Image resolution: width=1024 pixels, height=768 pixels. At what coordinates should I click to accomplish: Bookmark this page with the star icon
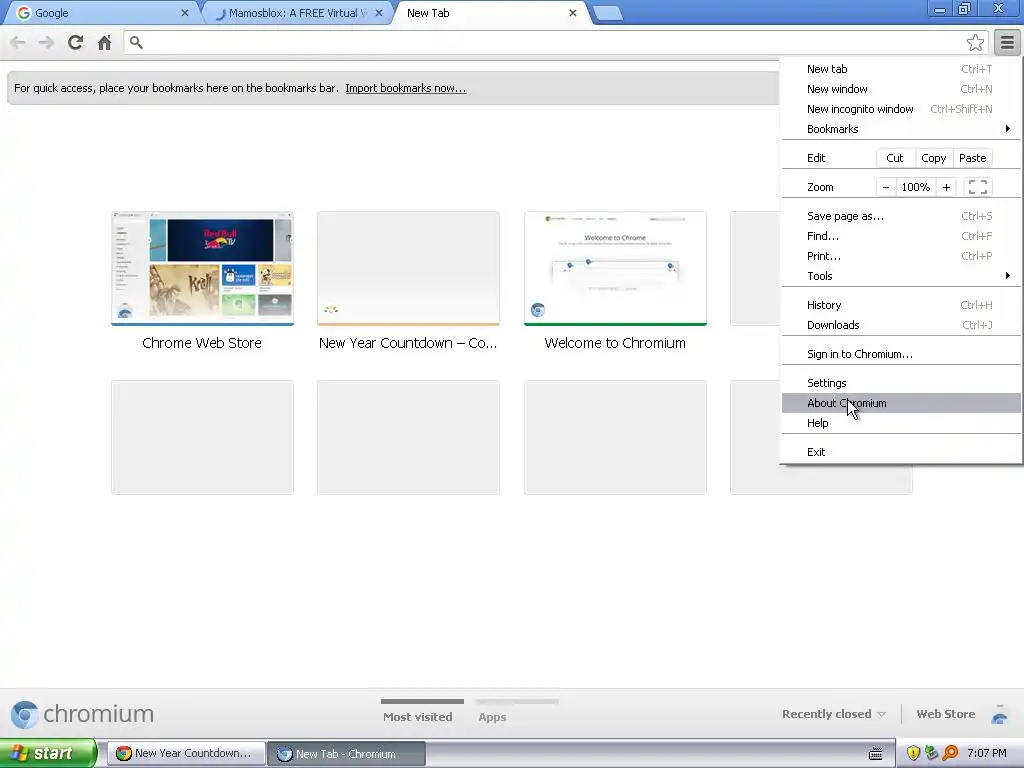coord(975,42)
